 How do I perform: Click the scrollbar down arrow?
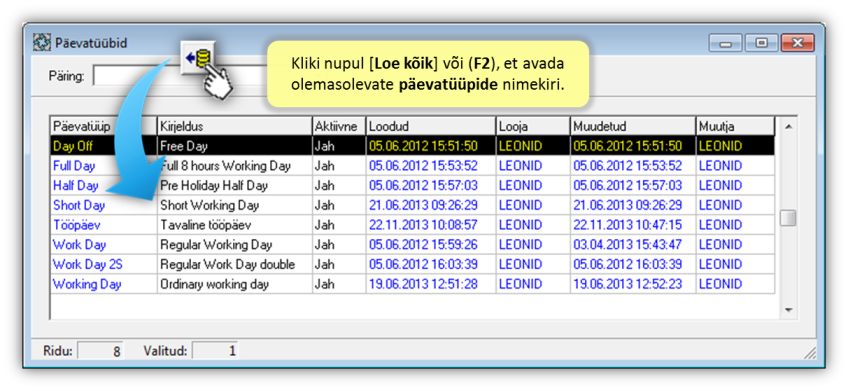pos(789,310)
